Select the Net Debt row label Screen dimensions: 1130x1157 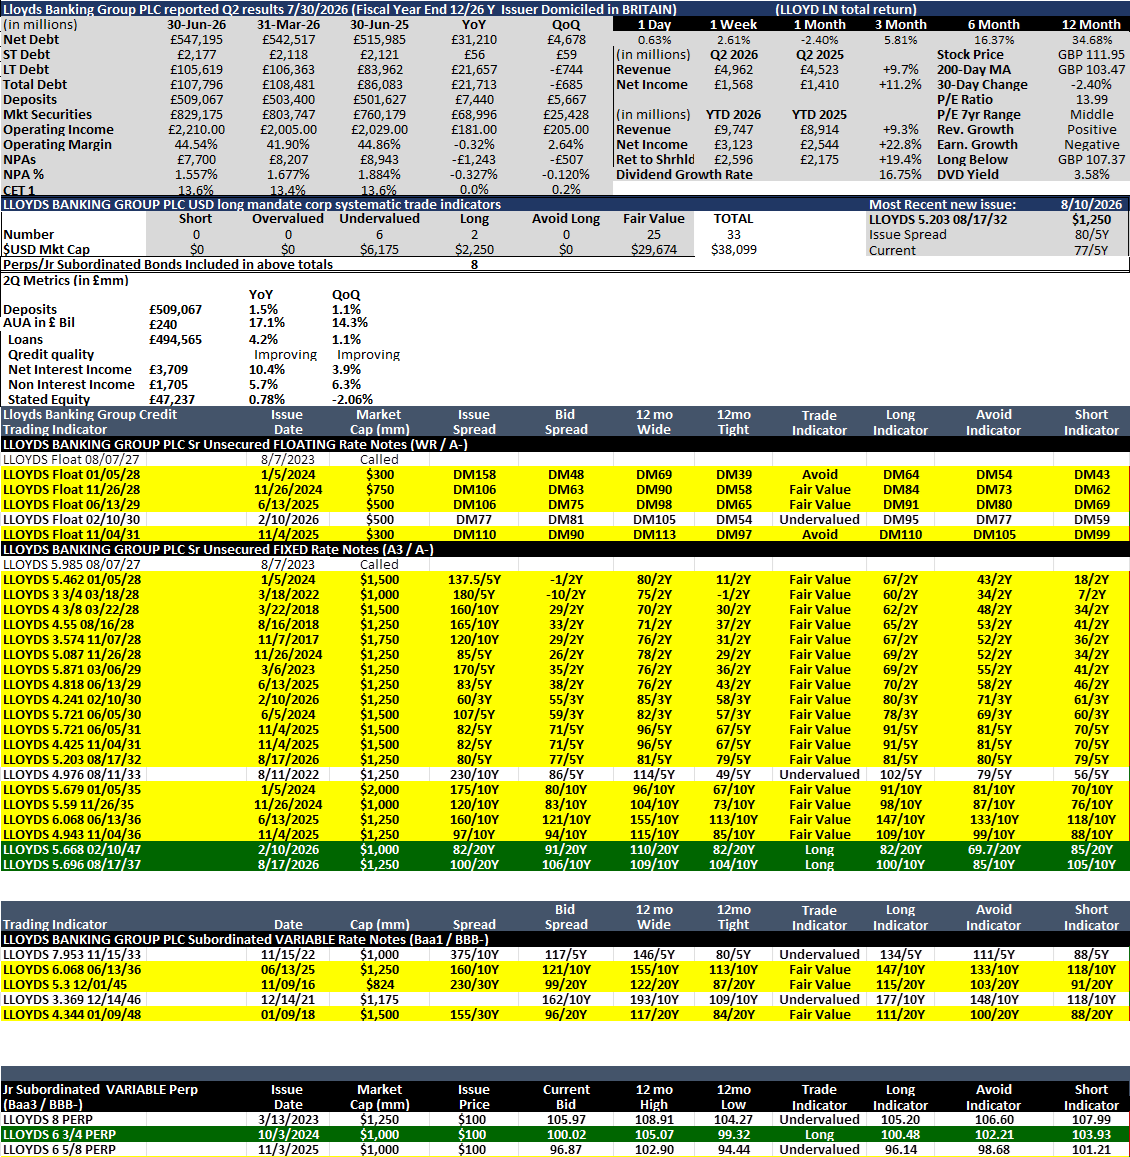pyautogui.click(x=31, y=40)
